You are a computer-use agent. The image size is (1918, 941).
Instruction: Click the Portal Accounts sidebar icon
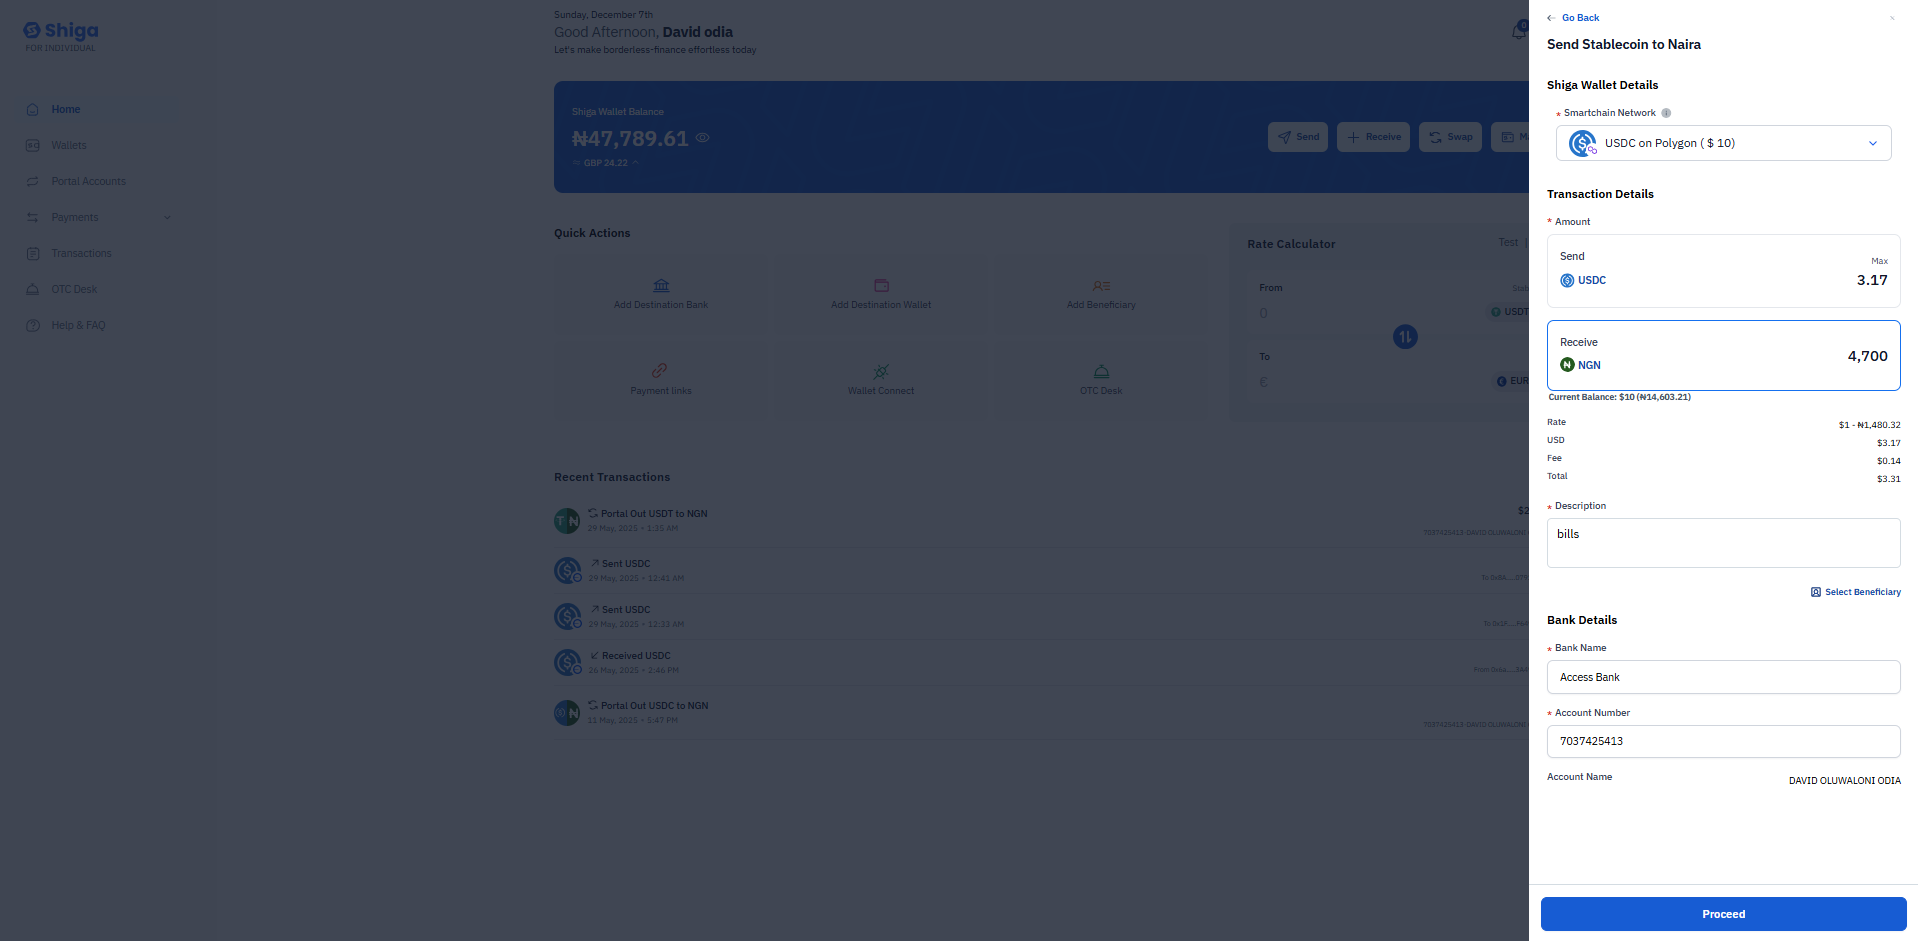coord(33,182)
